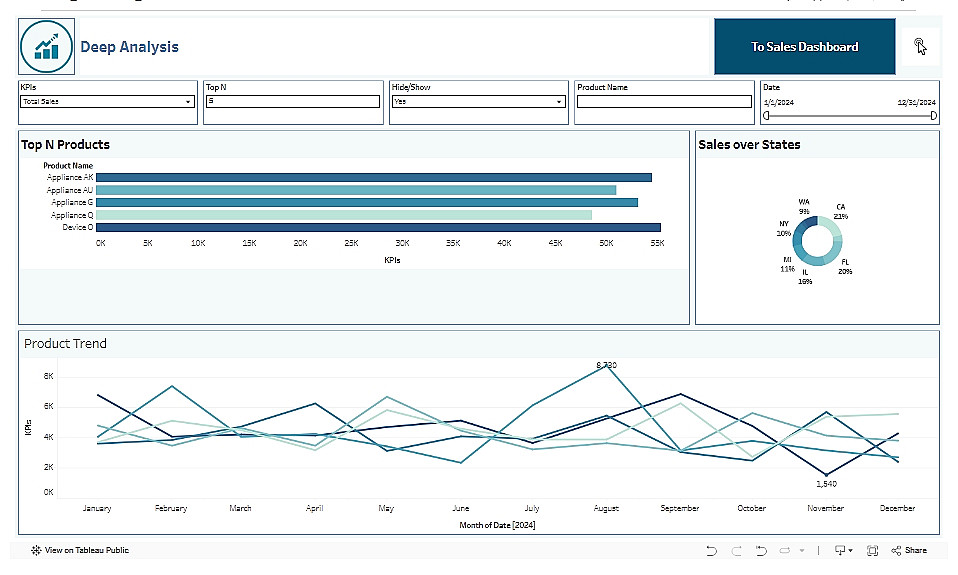Toggle the full screen icon

872,551
